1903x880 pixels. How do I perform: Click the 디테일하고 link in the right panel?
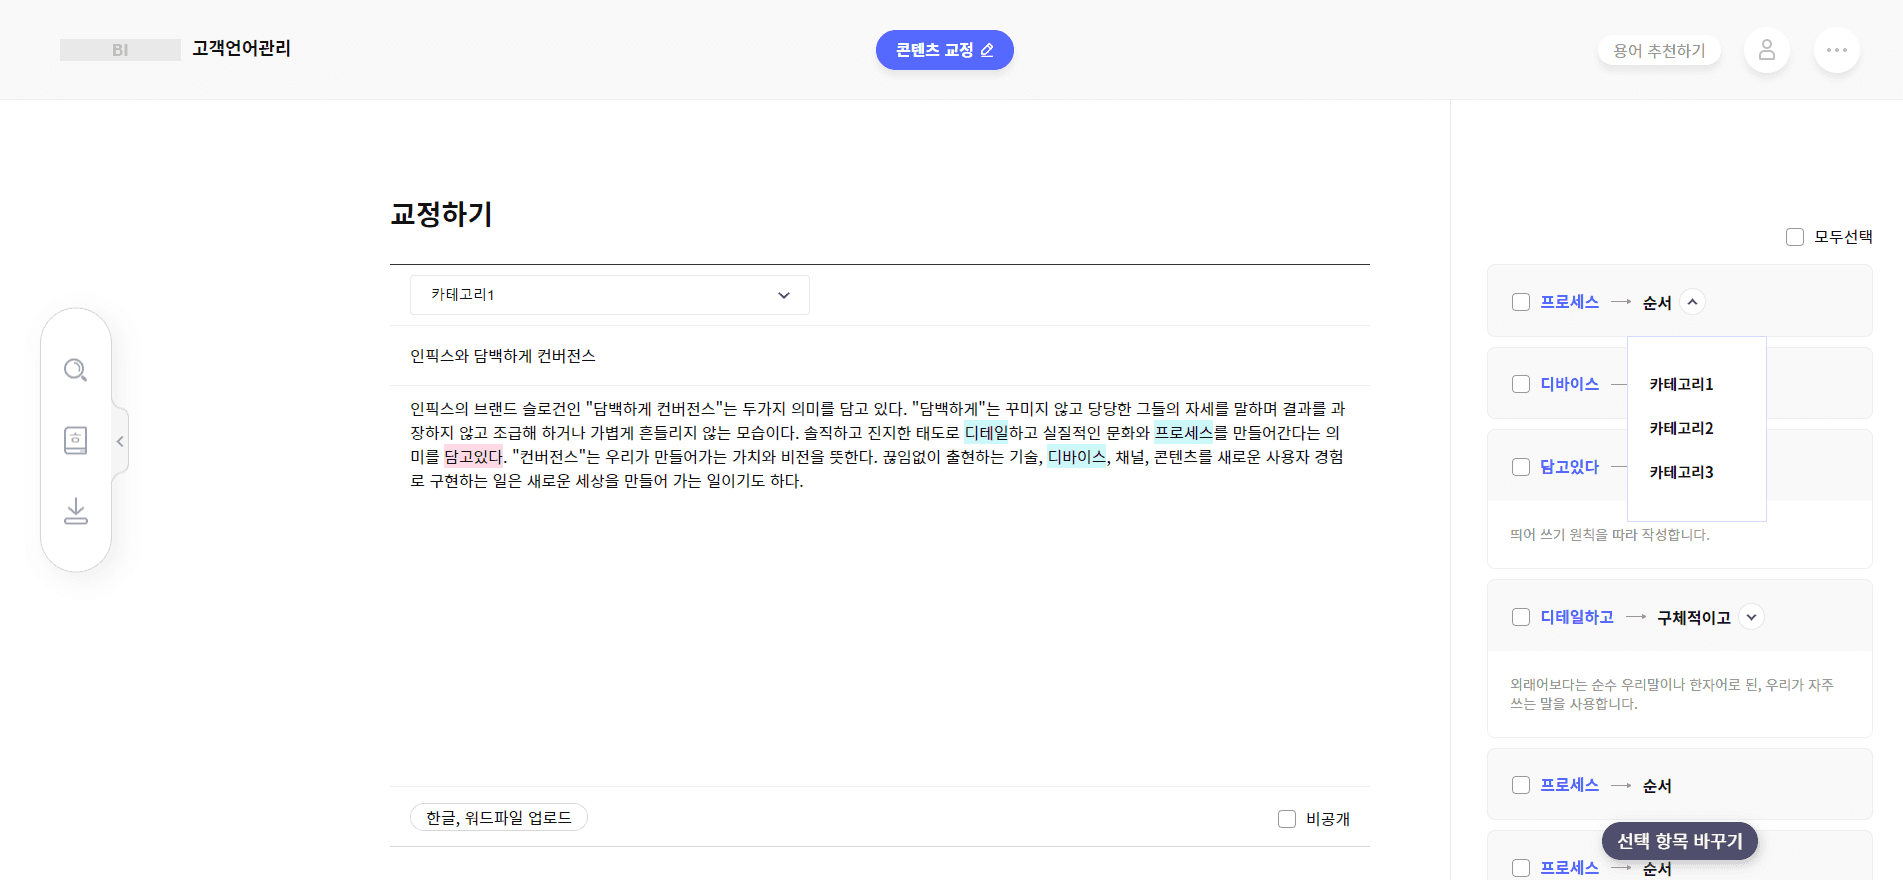click(1577, 617)
